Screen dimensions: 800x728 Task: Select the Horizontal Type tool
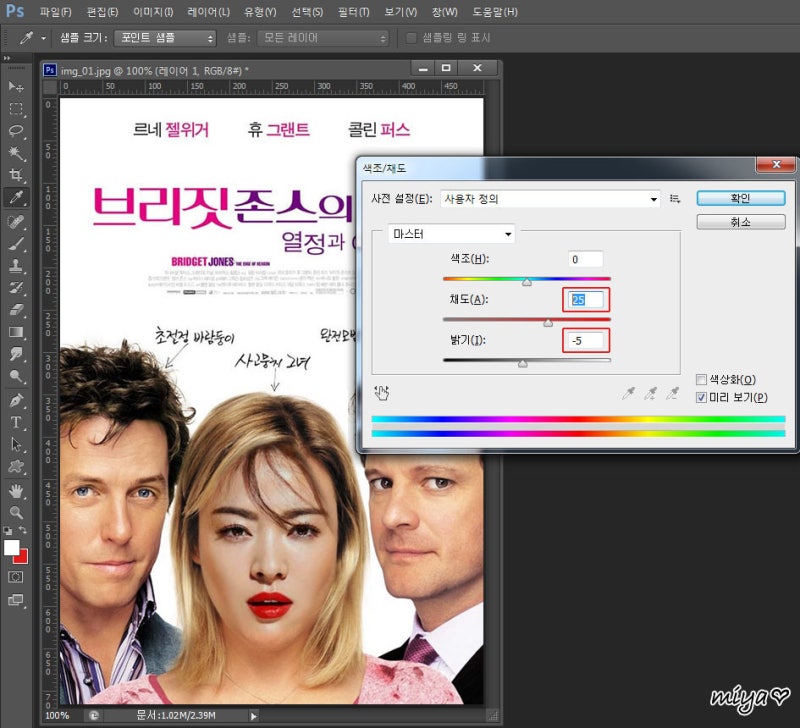tap(16, 422)
